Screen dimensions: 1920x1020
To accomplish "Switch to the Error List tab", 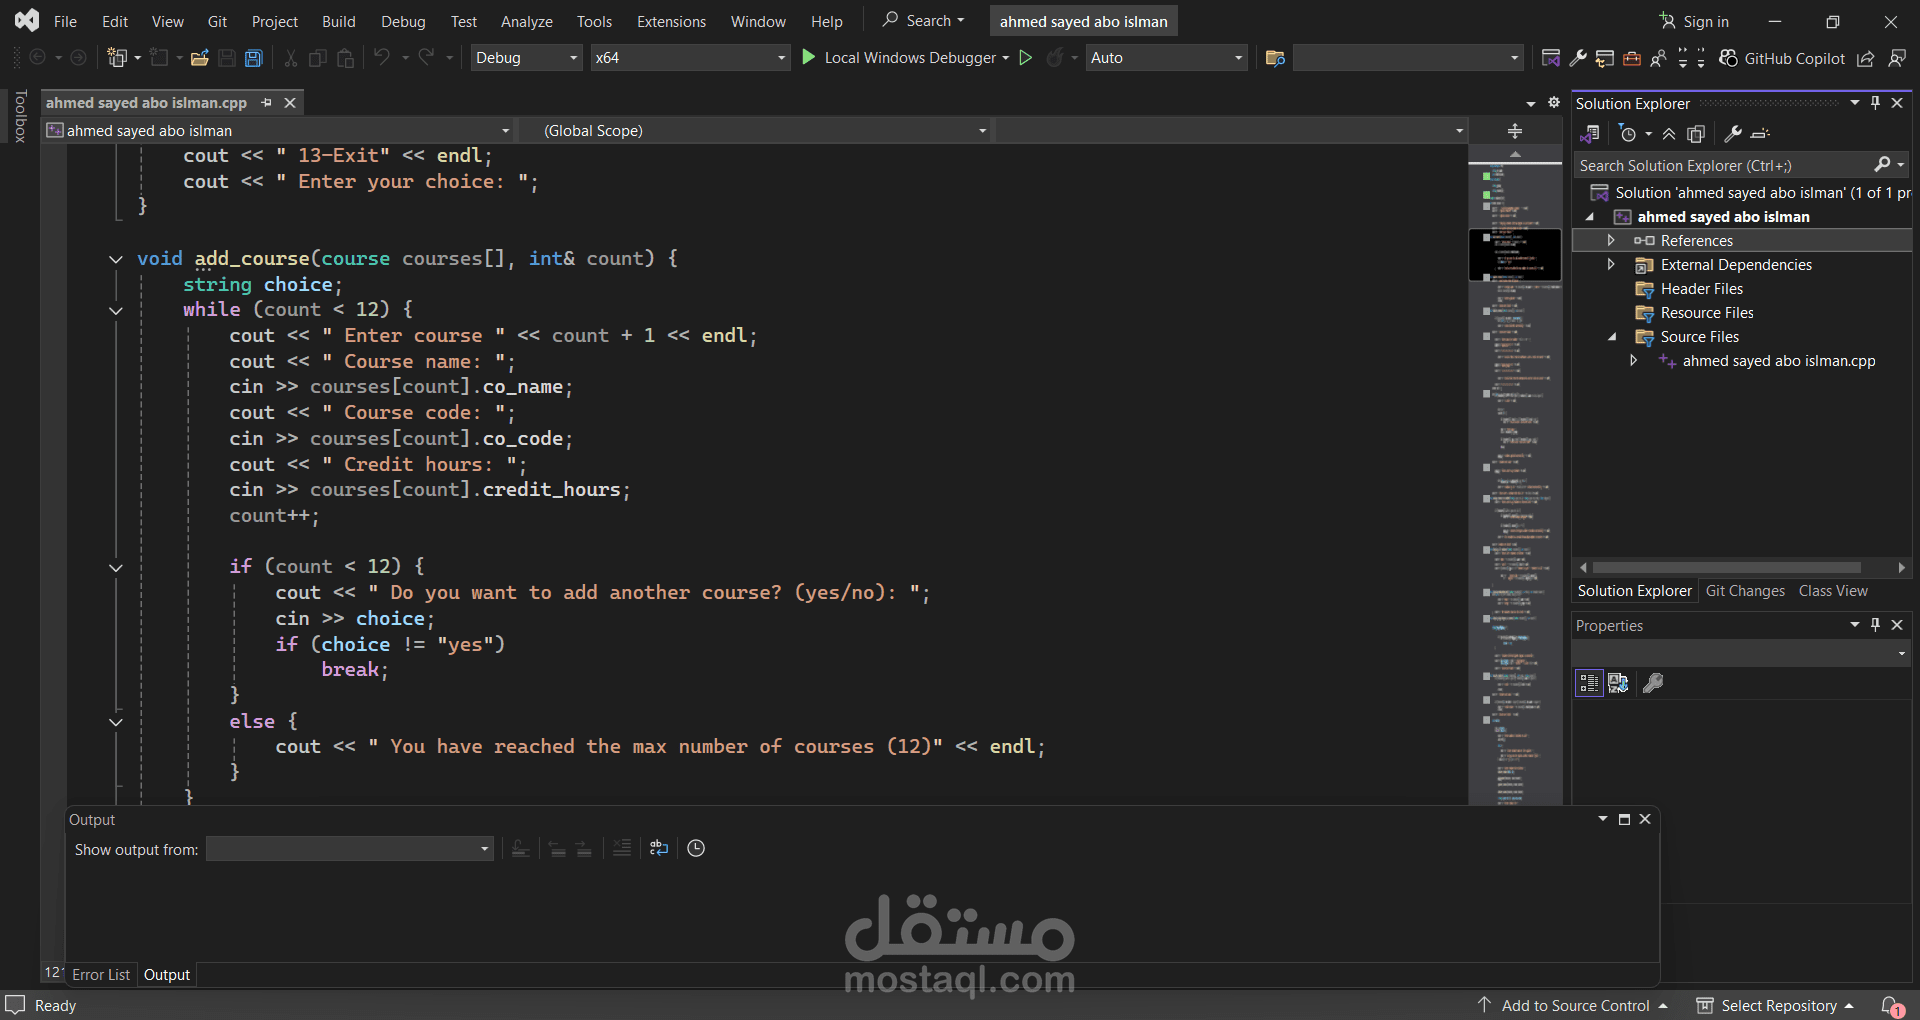I will click(x=101, y=975).
